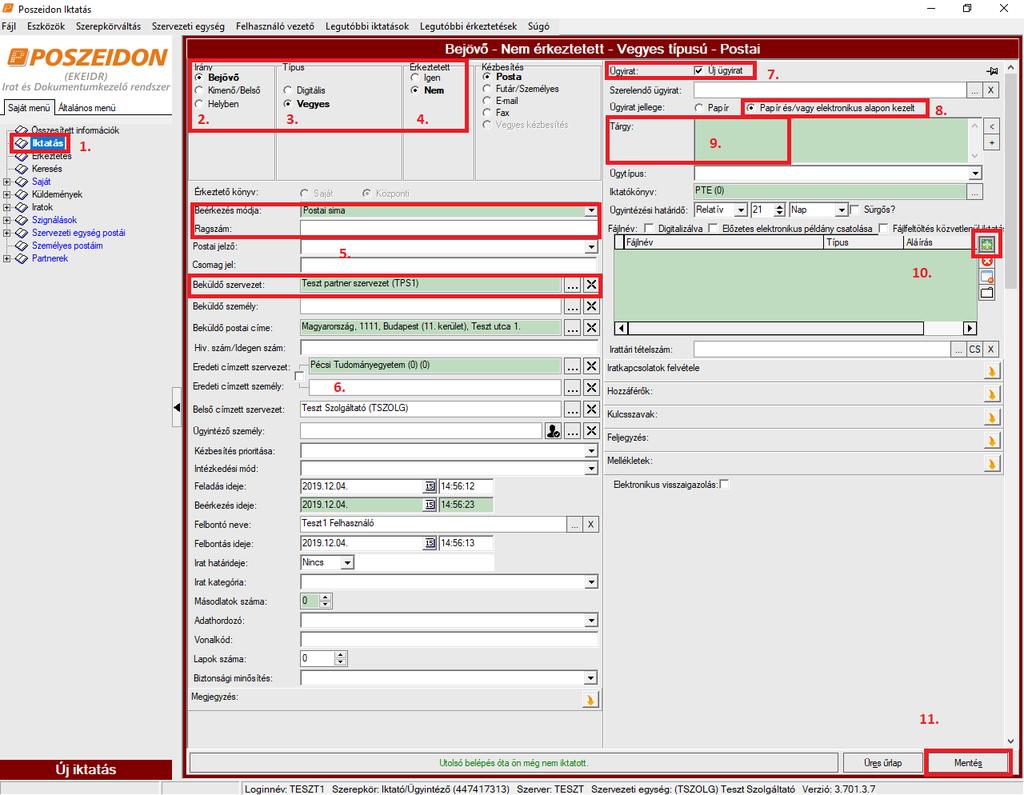Clear Belső címzett szervezet with X
Viewport: 1024px width, 795px height.
591,409
